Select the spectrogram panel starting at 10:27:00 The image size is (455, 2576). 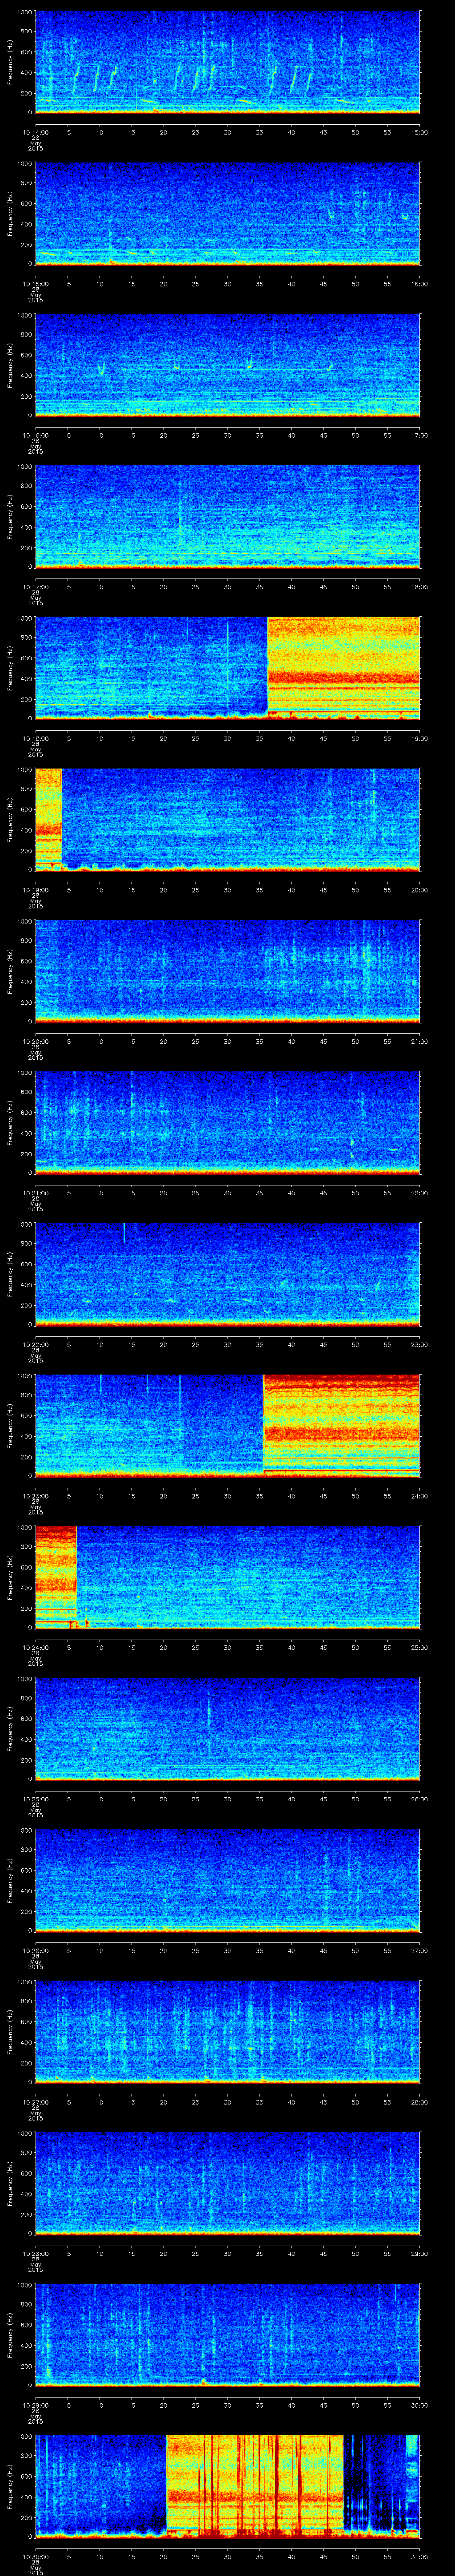pyautogui.click(x=227, y=2032)
